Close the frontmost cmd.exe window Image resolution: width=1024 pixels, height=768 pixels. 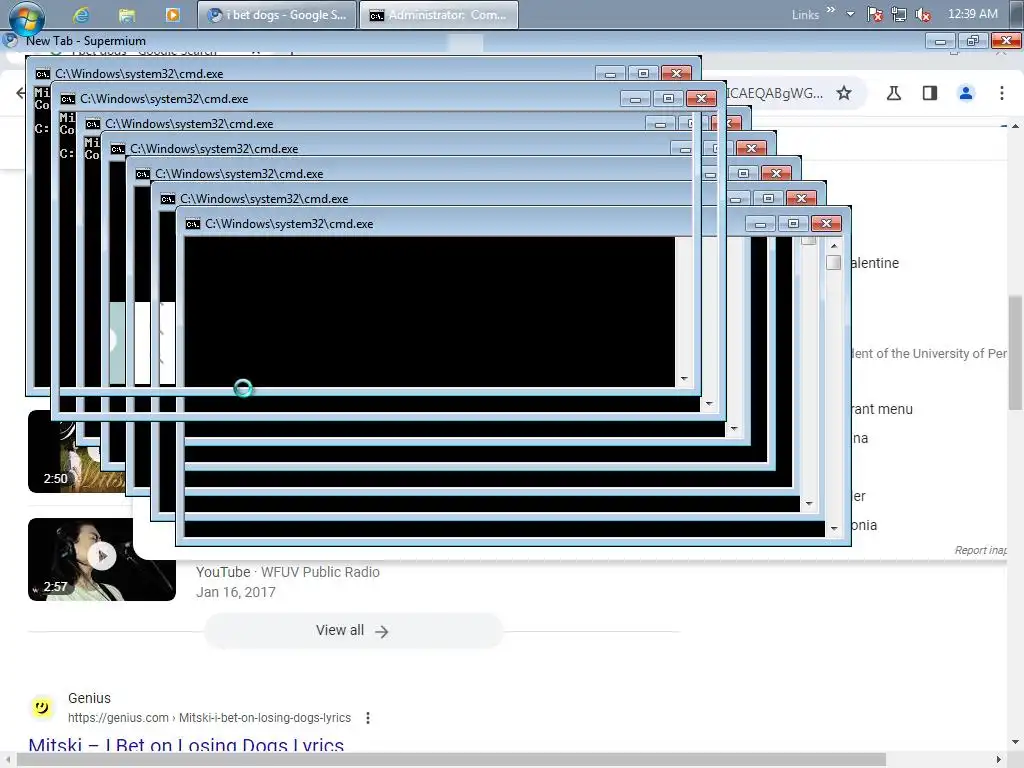[826, 224]
